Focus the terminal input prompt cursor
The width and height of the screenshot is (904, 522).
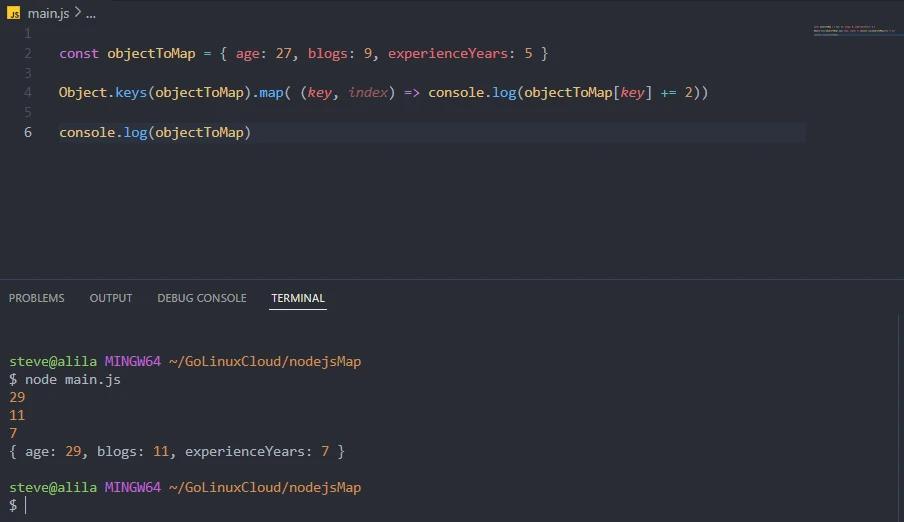(x=26, y=506)
